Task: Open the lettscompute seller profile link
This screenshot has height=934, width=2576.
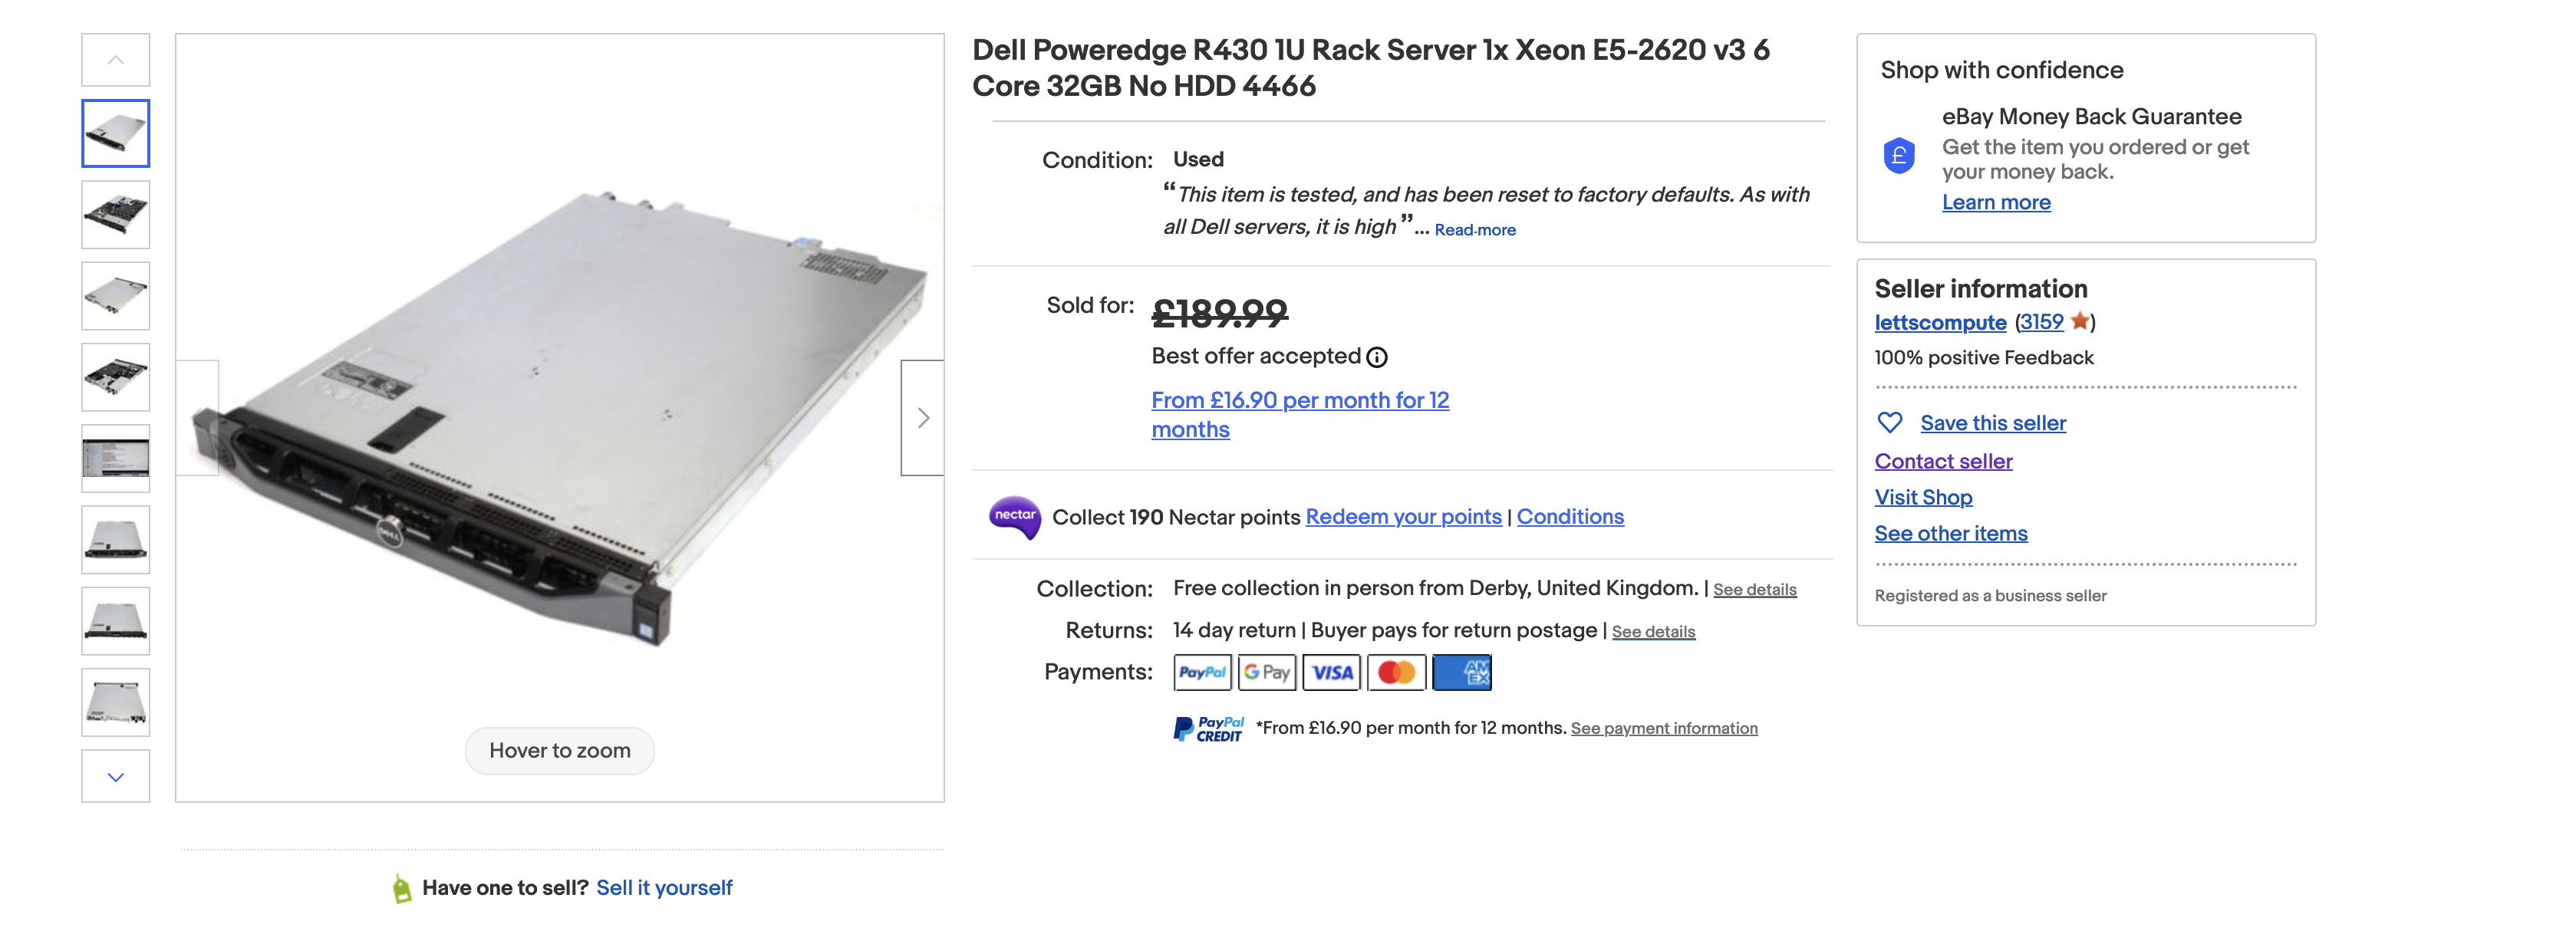Action: [1939, 323]
